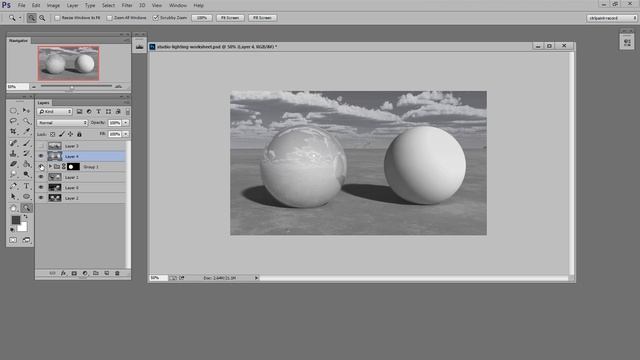
Task: Select the Move tool
Action: click(27, 111)
